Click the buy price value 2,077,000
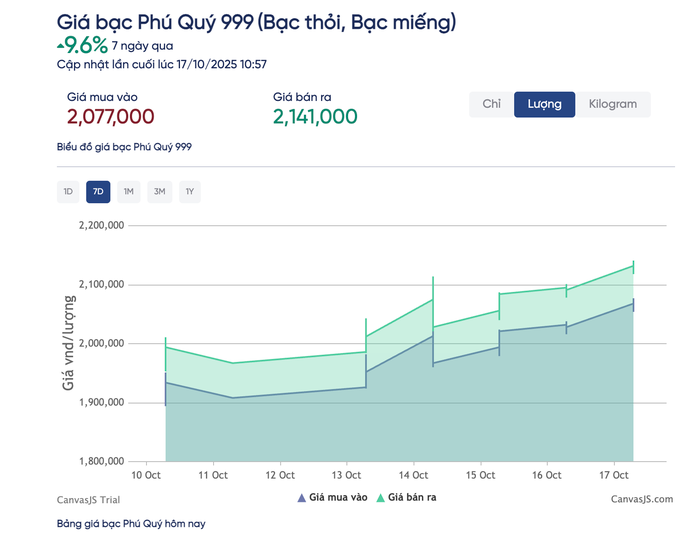Viewport: 698px width, 538px height. tap(110, 117)
